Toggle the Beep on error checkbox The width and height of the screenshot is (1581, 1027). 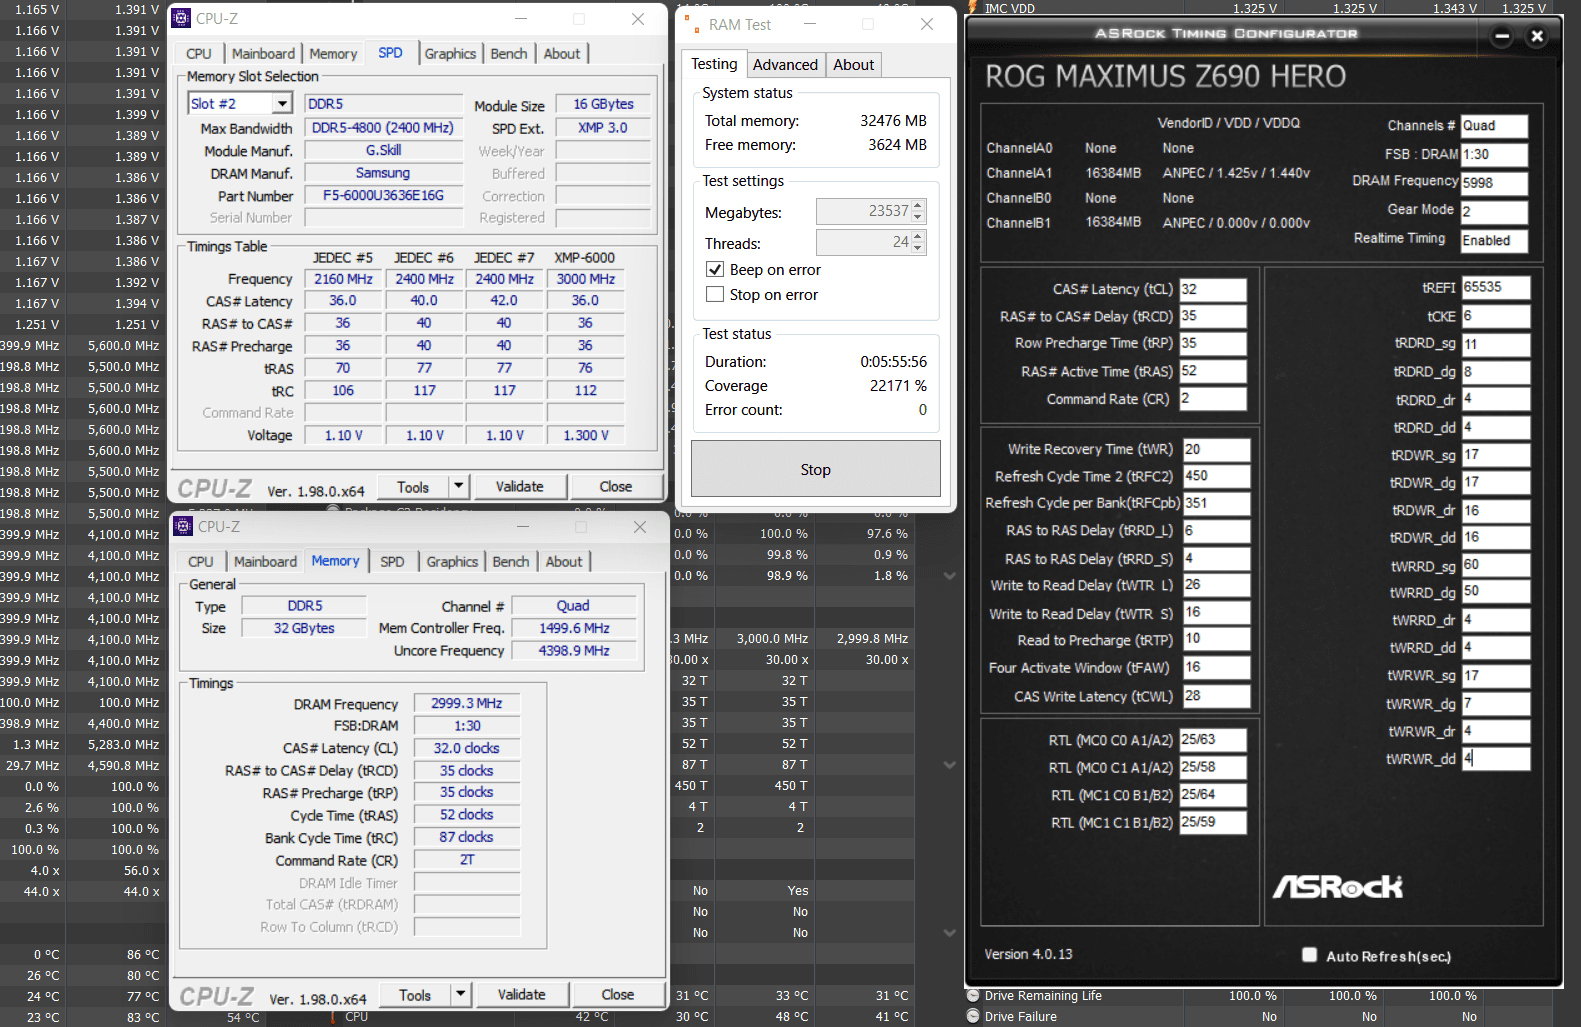(x=715, y=269)
